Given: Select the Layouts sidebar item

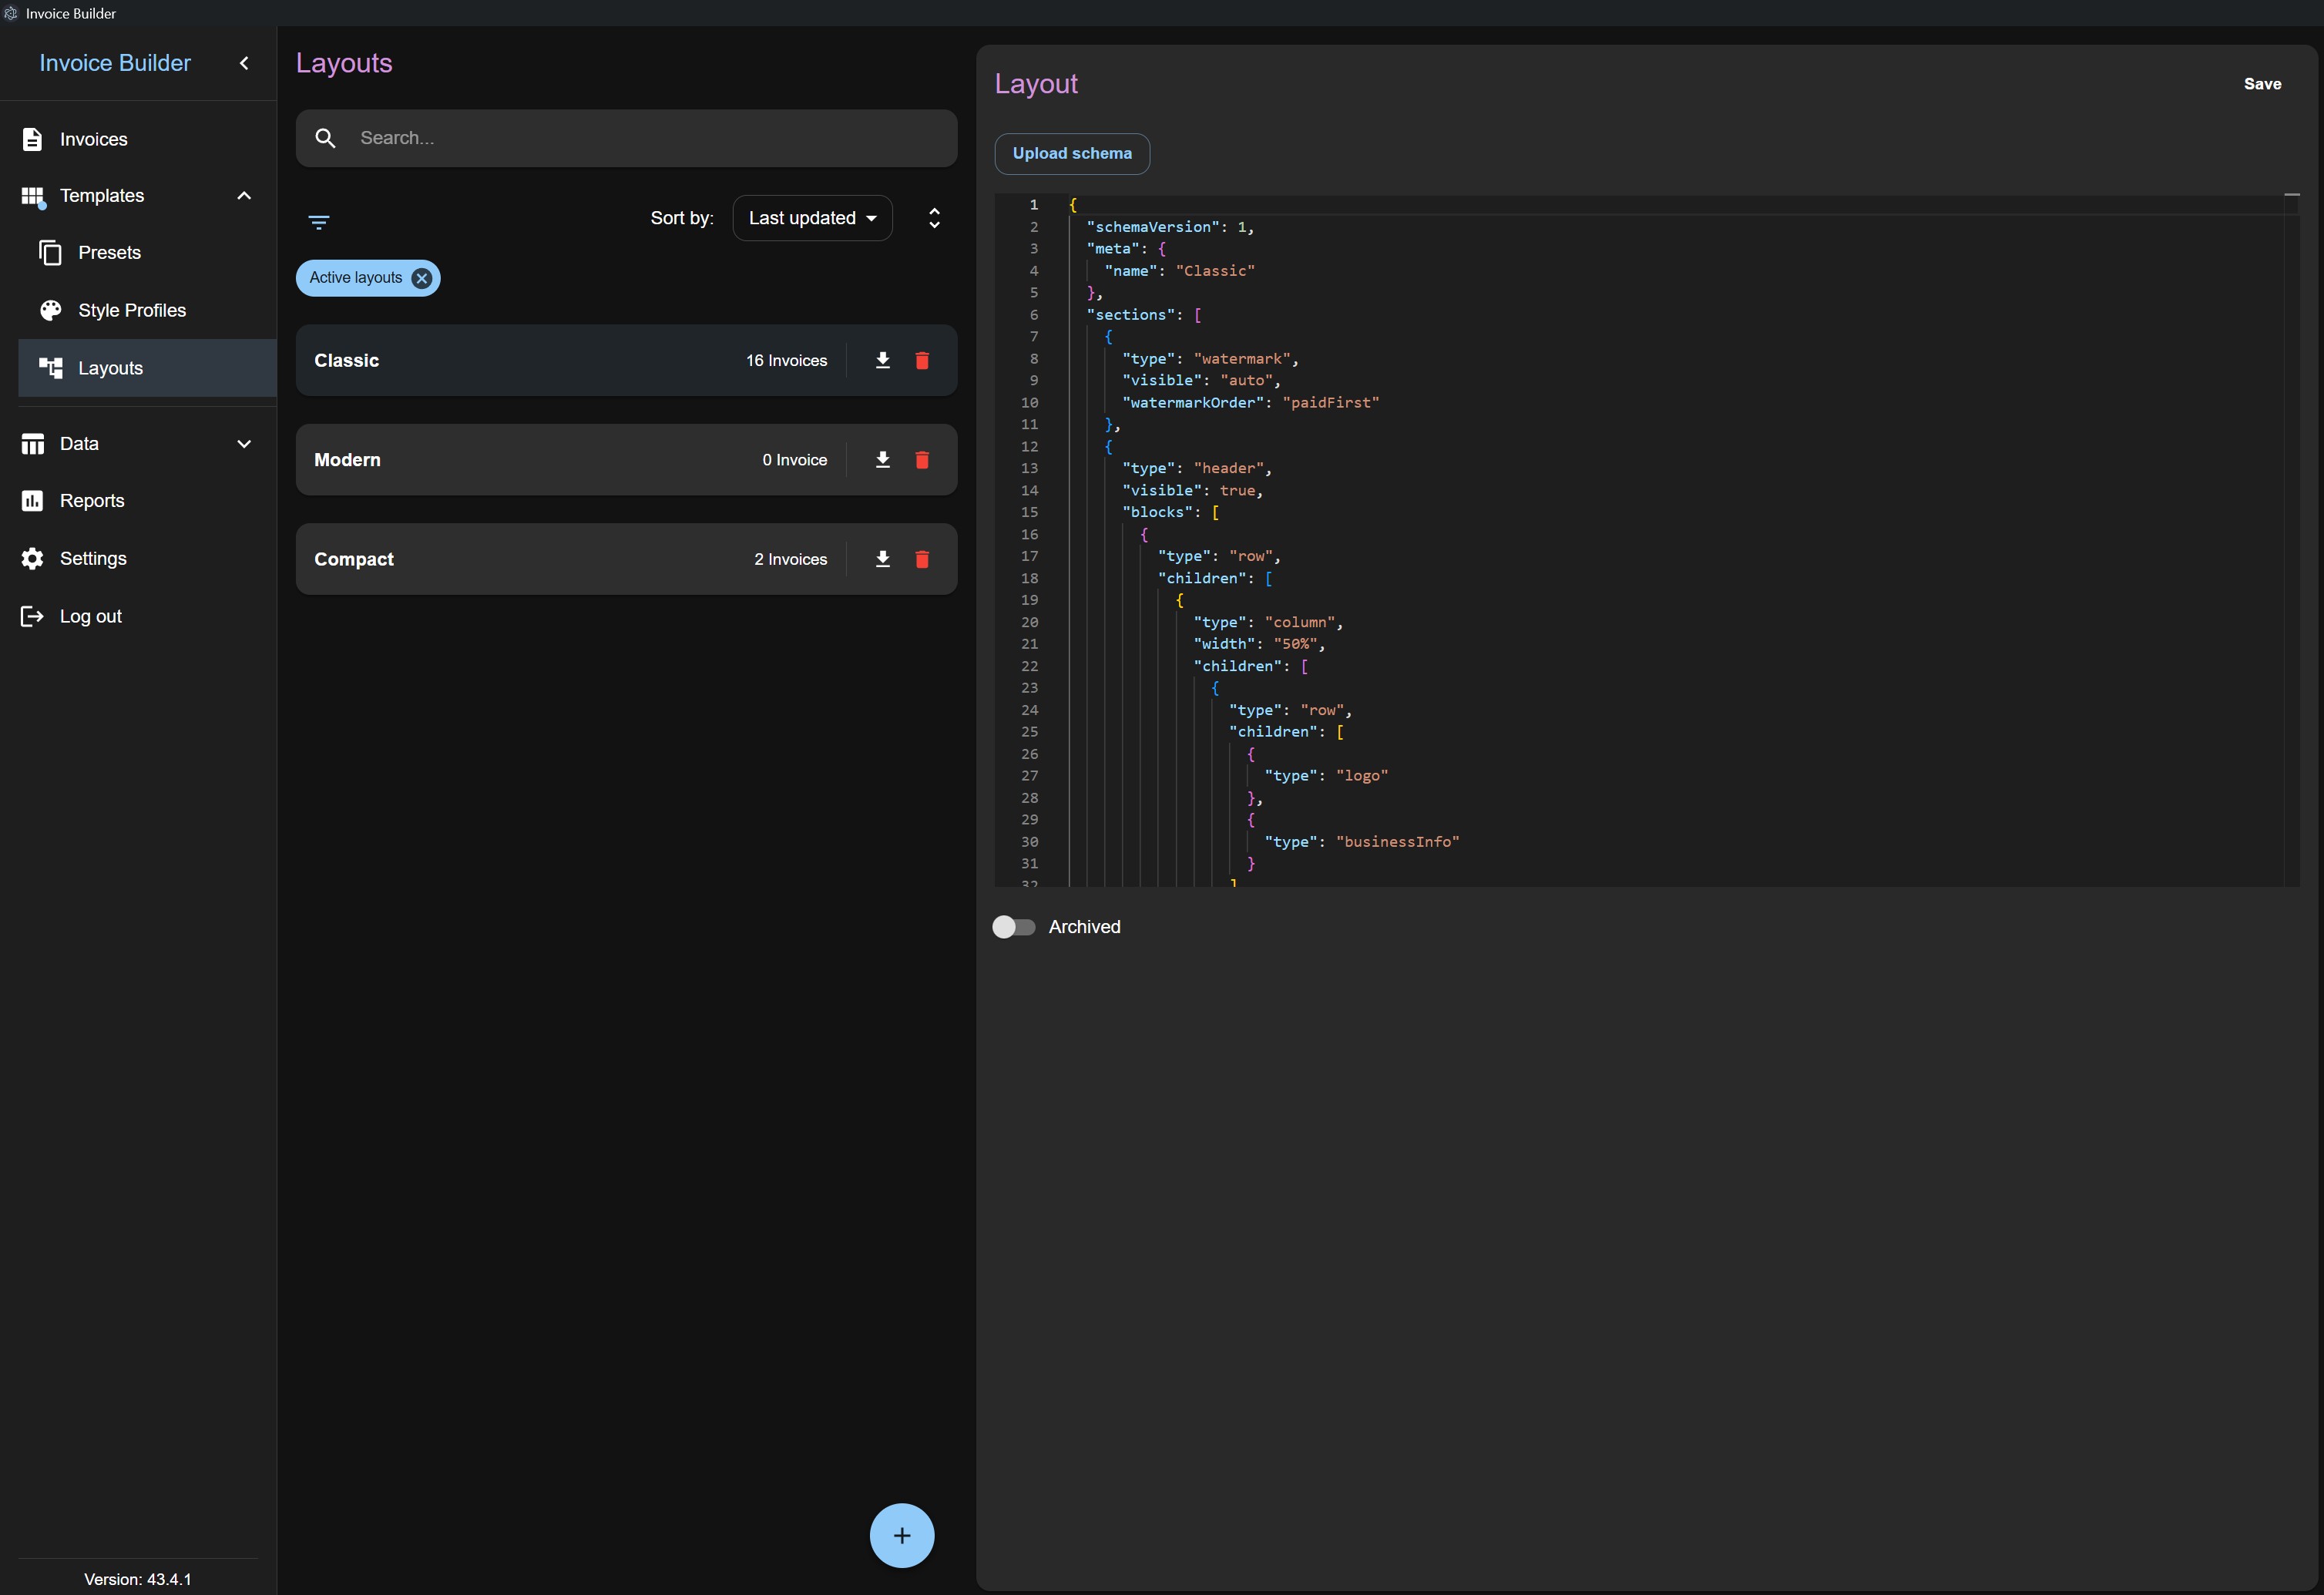Looking at the screenshot, I should [x=147, y=368].
